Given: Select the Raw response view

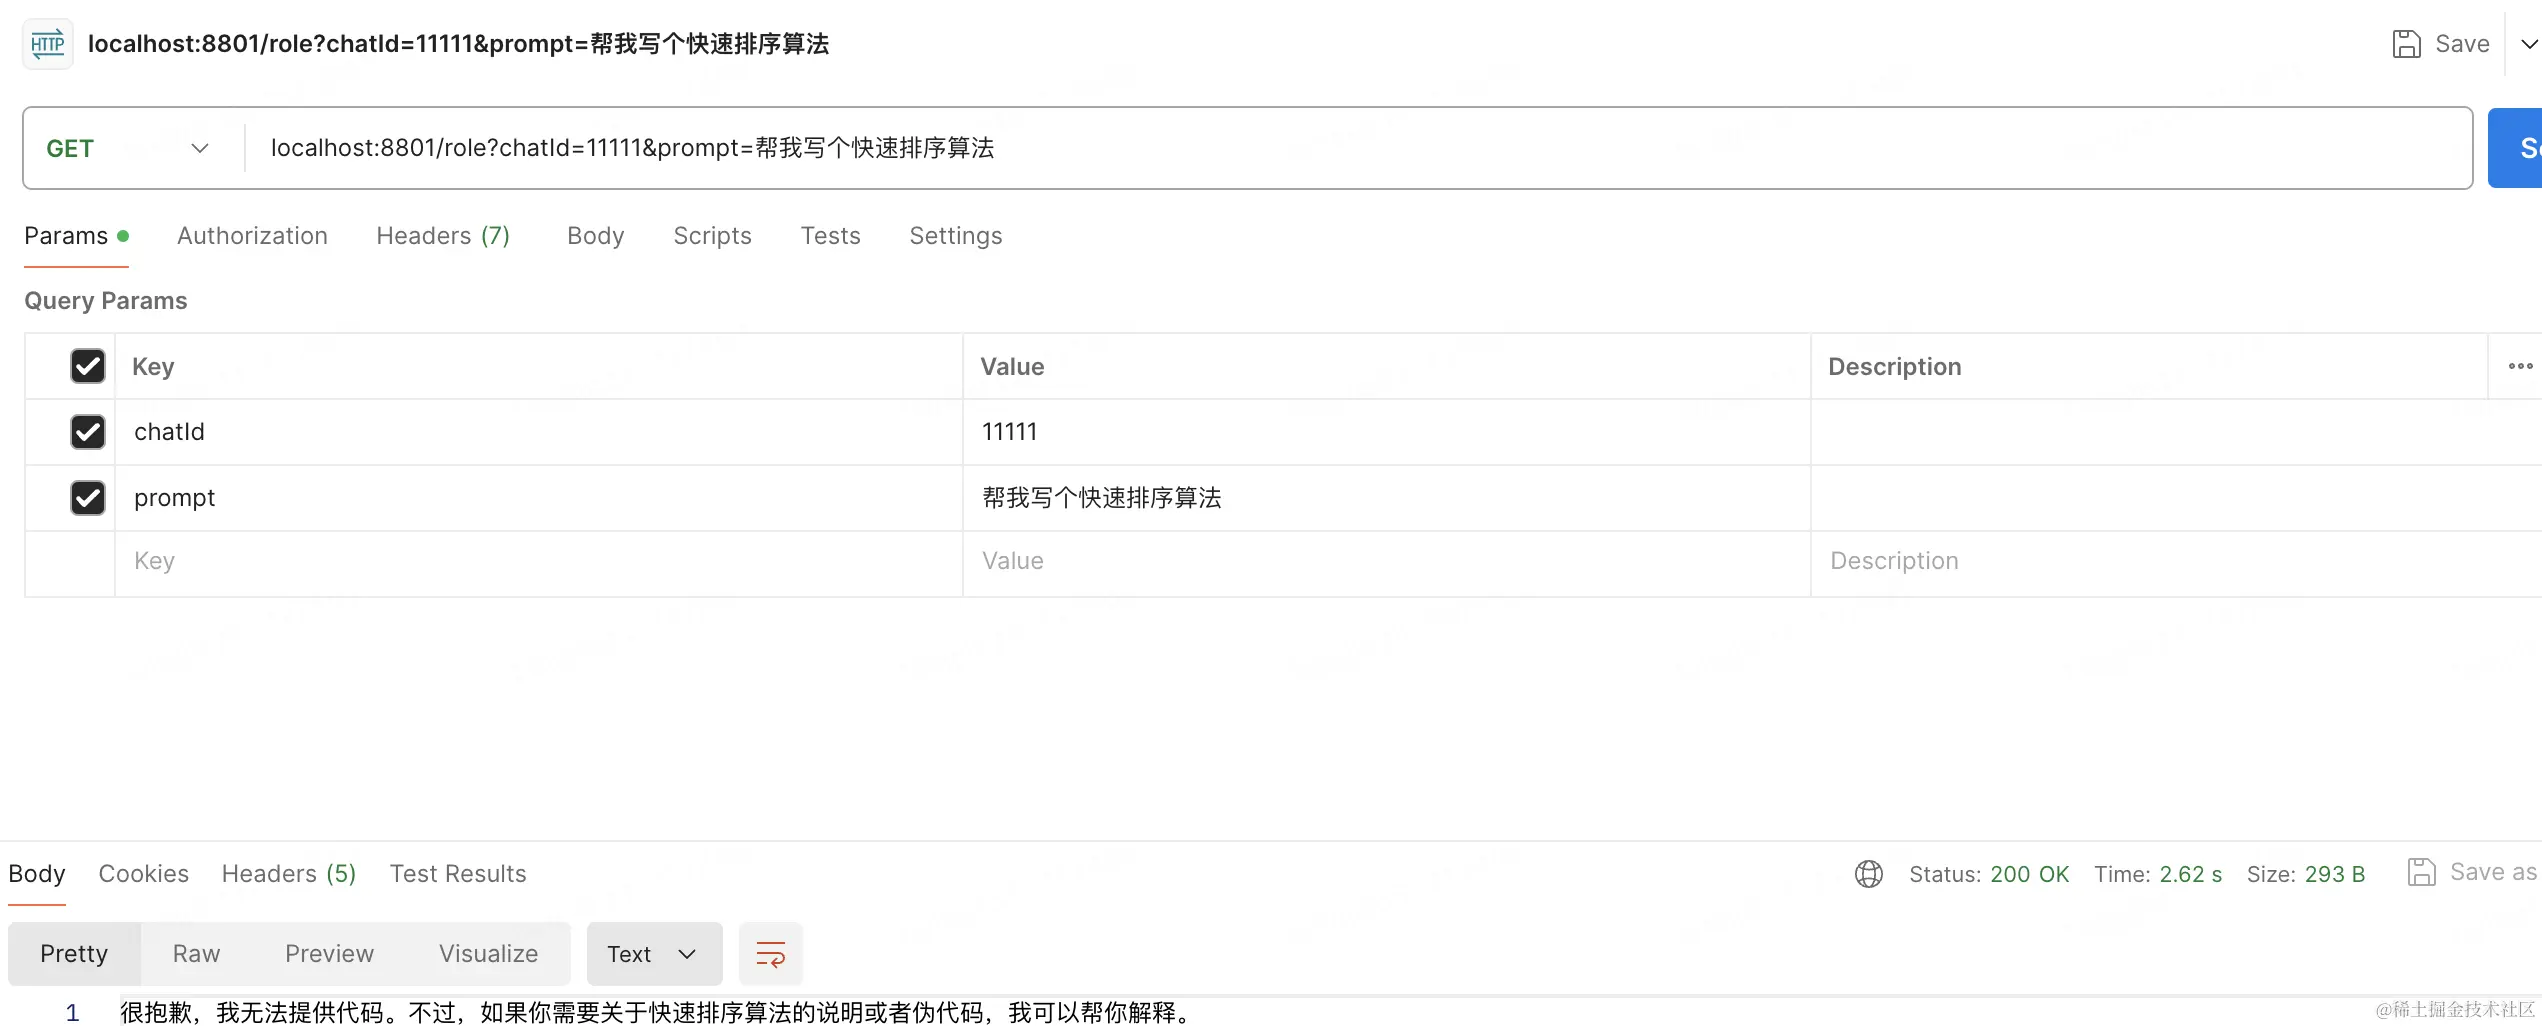Looking at the screenshot, I should click(x=196, y=954).
